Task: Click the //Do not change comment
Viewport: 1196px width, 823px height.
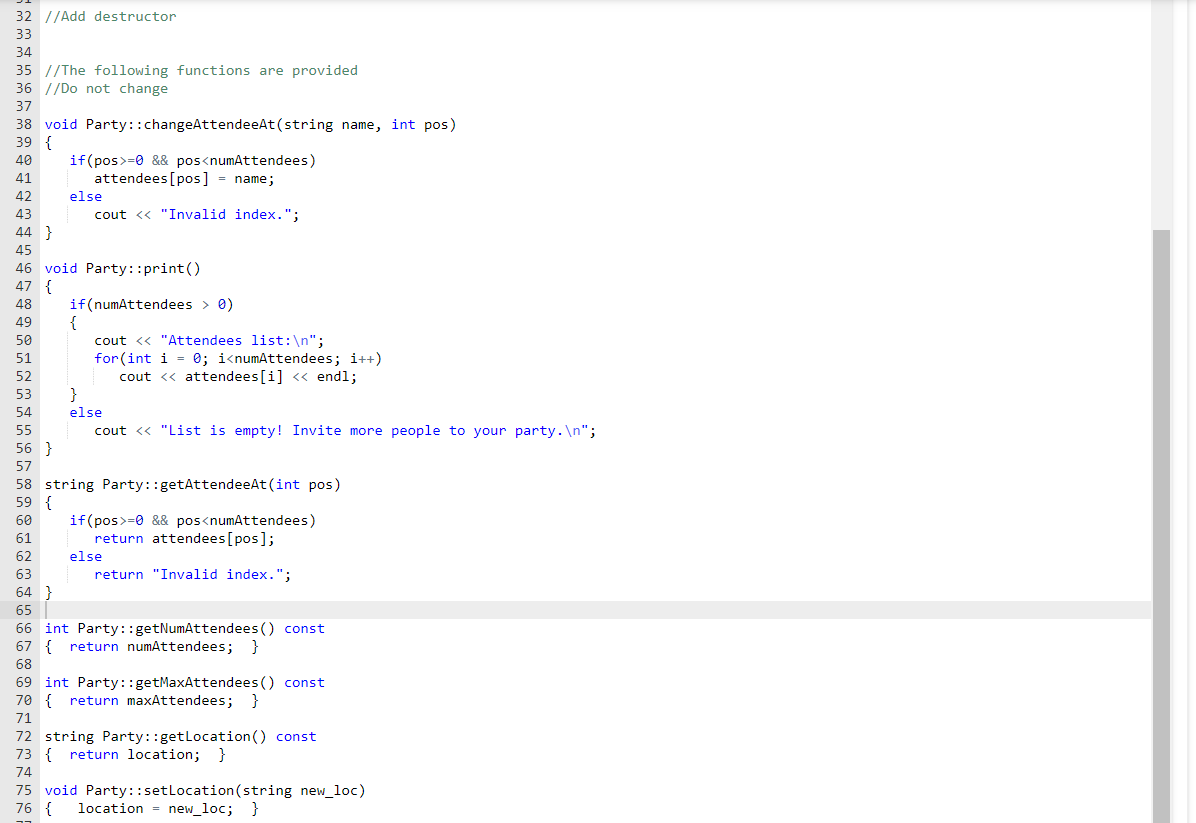Action: [105, 88]
